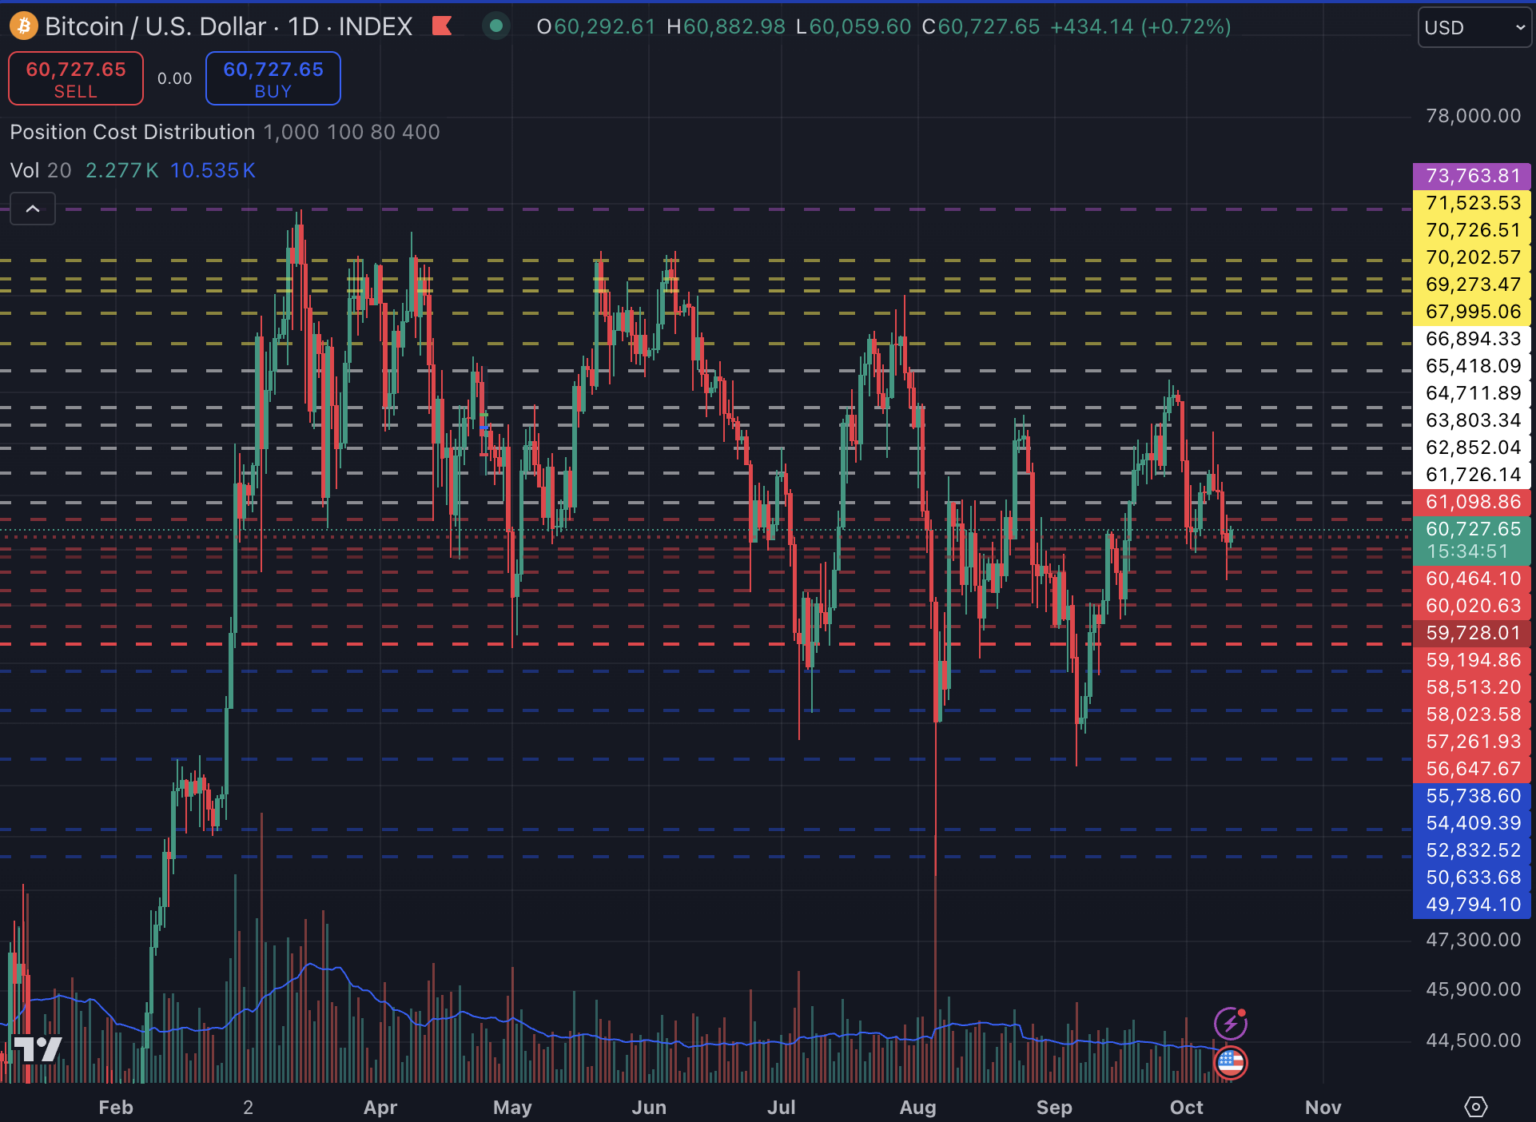Click the Feb label on time axis

pos(116,1107)
